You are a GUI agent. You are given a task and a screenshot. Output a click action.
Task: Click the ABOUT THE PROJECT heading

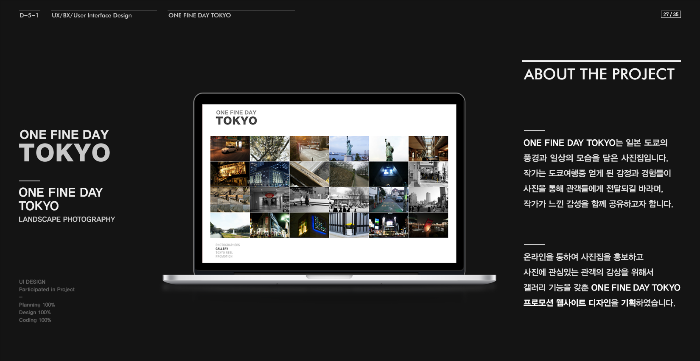599,74
